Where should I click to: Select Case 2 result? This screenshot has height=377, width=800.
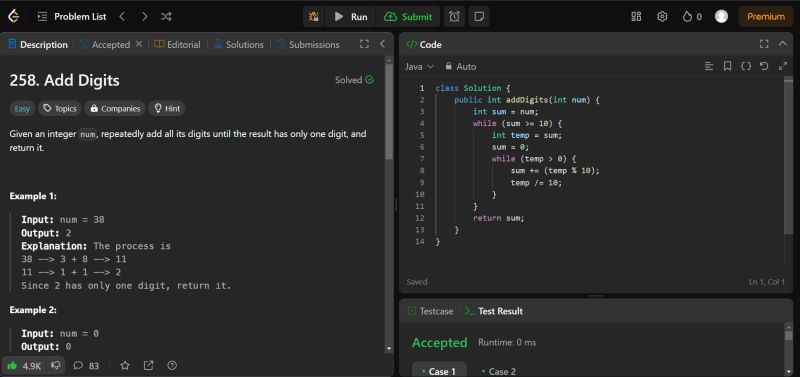[x=498, y=371]
